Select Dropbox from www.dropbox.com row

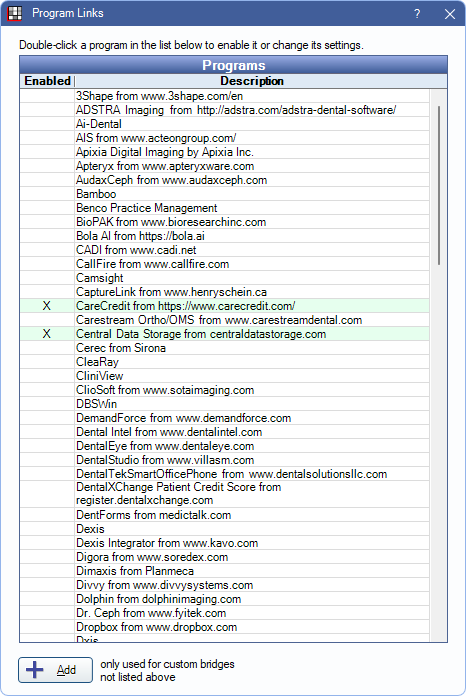[225, 627]
